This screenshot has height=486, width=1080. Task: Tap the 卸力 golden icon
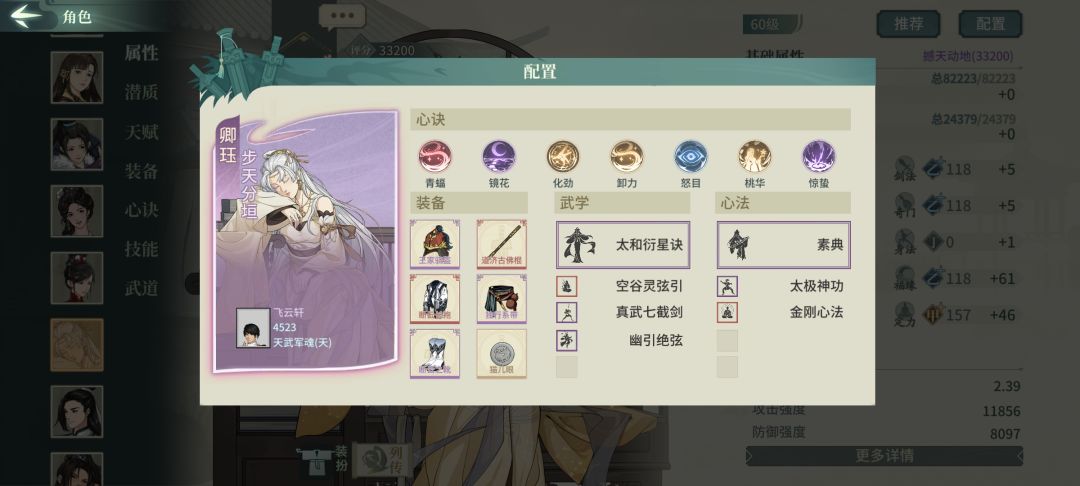pos(627,157)
